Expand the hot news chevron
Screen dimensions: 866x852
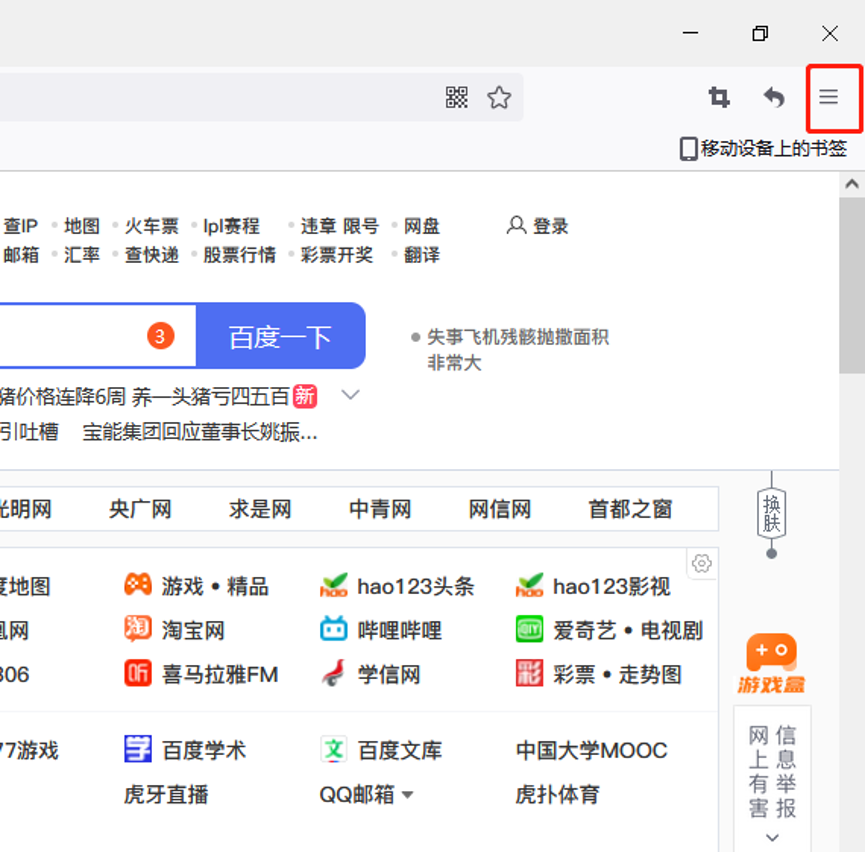(x=350, y=395)
